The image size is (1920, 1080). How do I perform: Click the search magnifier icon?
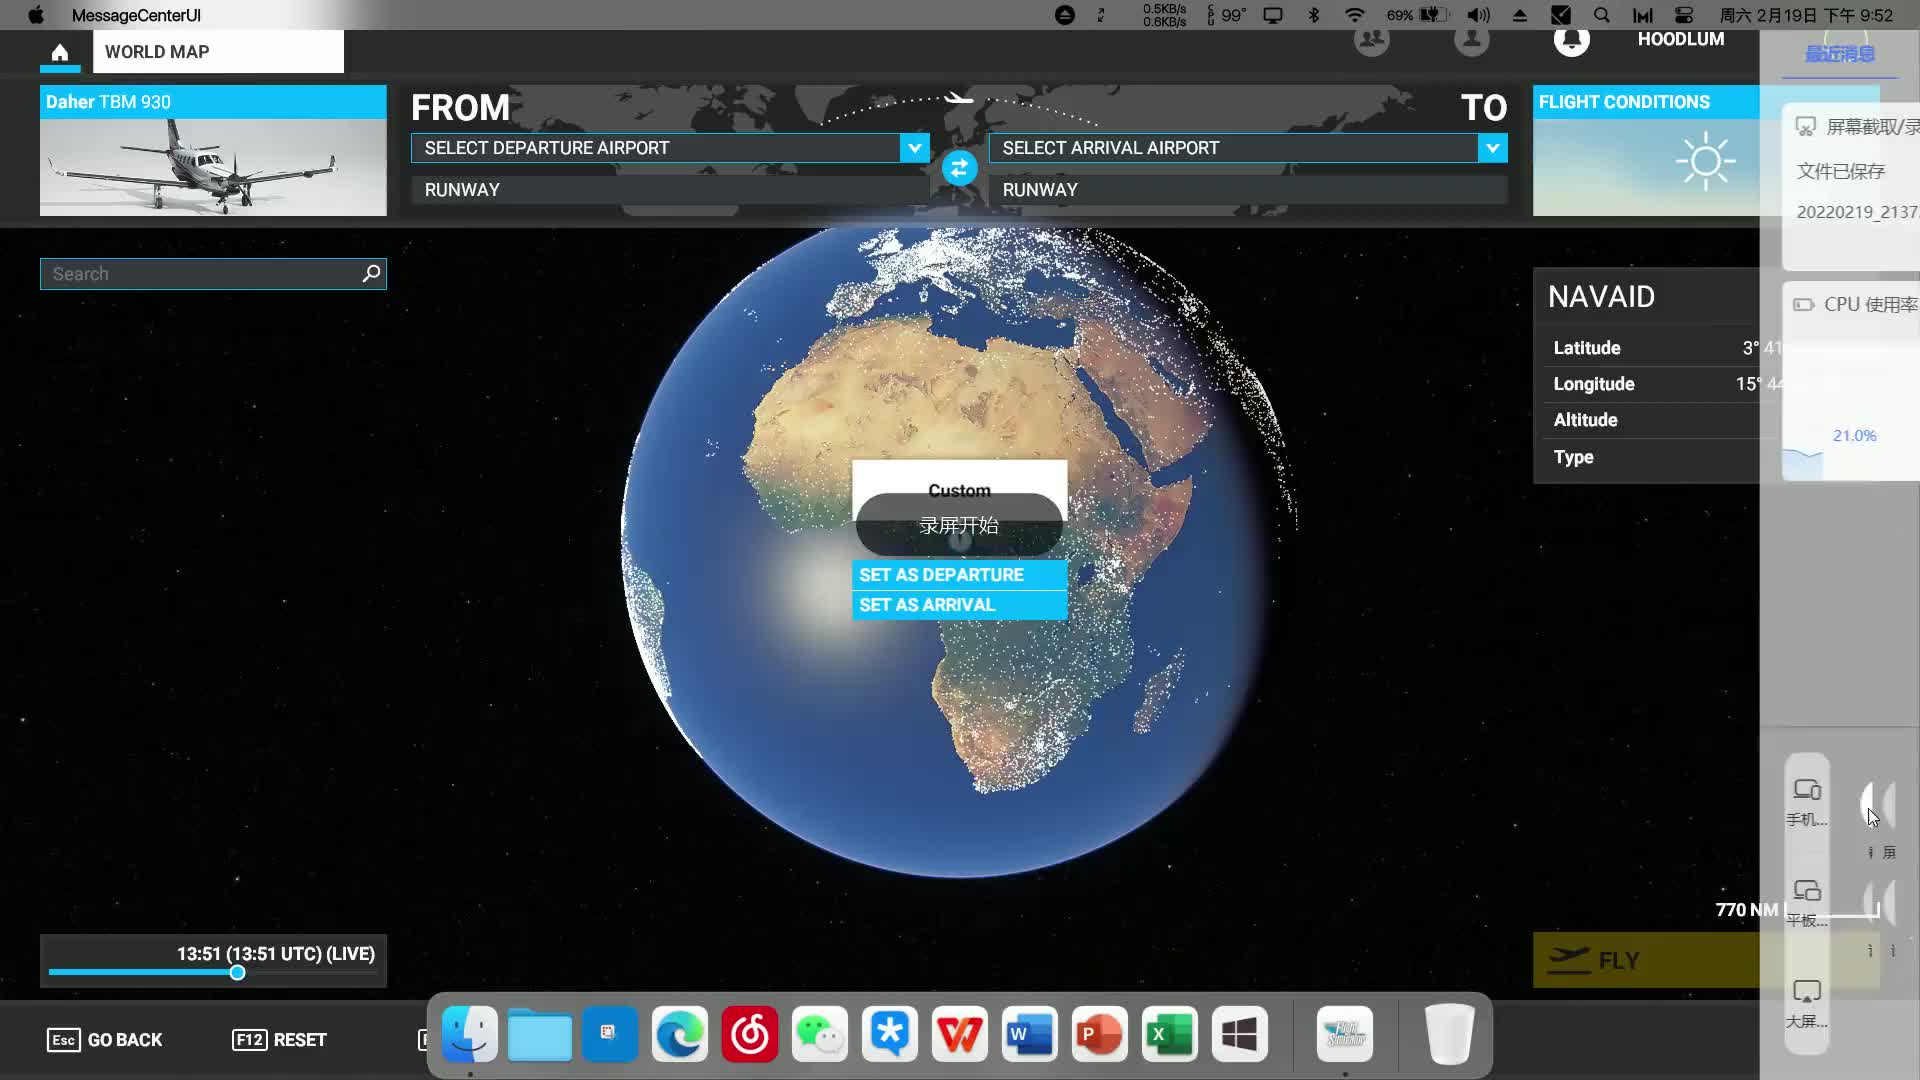pyautogui.click(x=371, y=273)
